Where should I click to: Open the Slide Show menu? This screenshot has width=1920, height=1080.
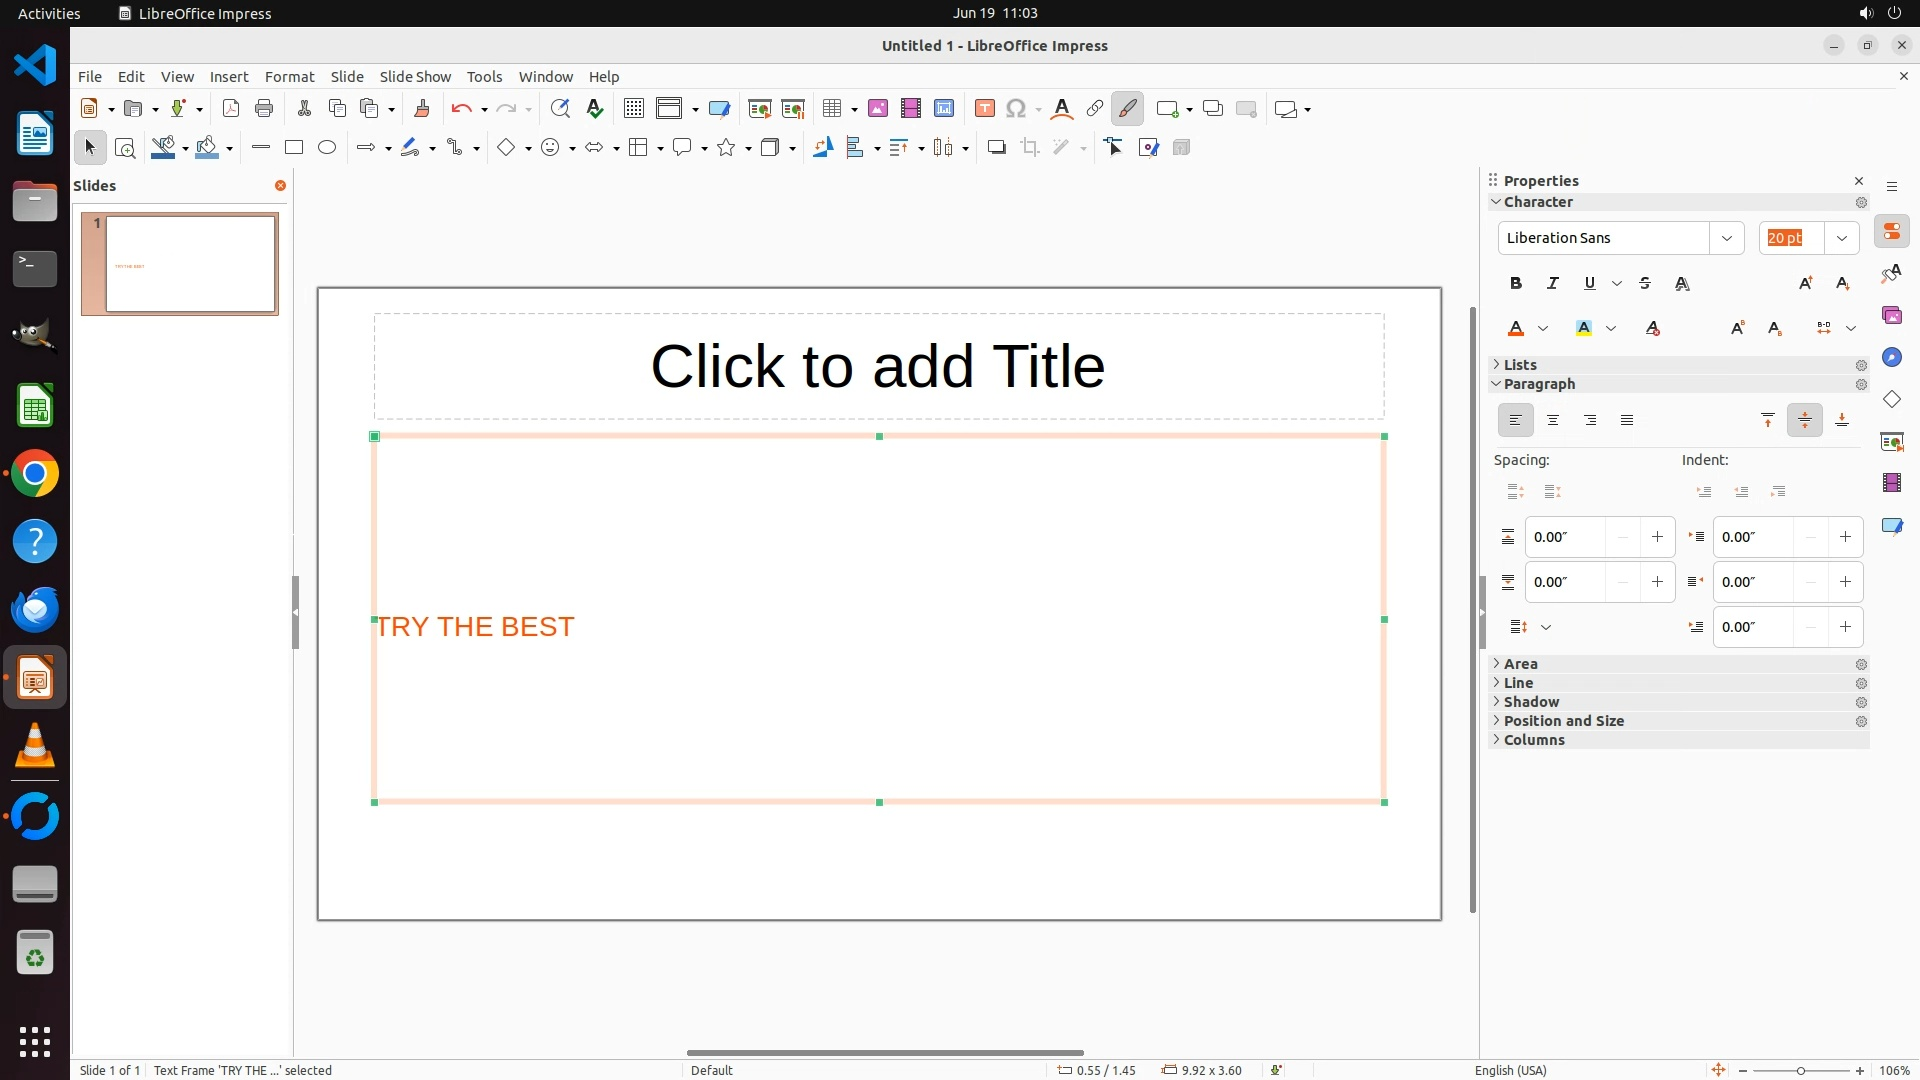click(x=415, y=76)
